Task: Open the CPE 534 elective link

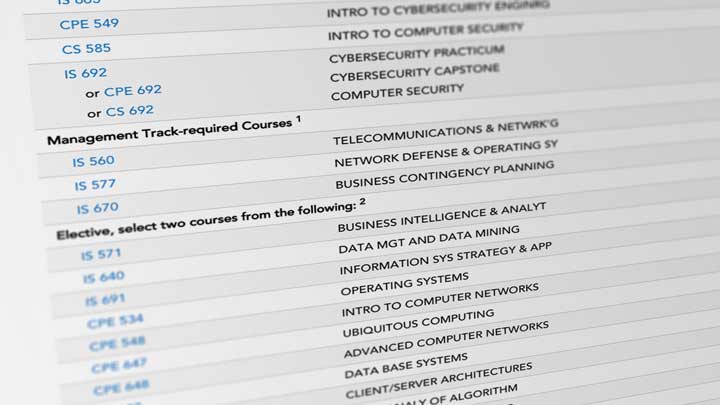Action: 115,321
